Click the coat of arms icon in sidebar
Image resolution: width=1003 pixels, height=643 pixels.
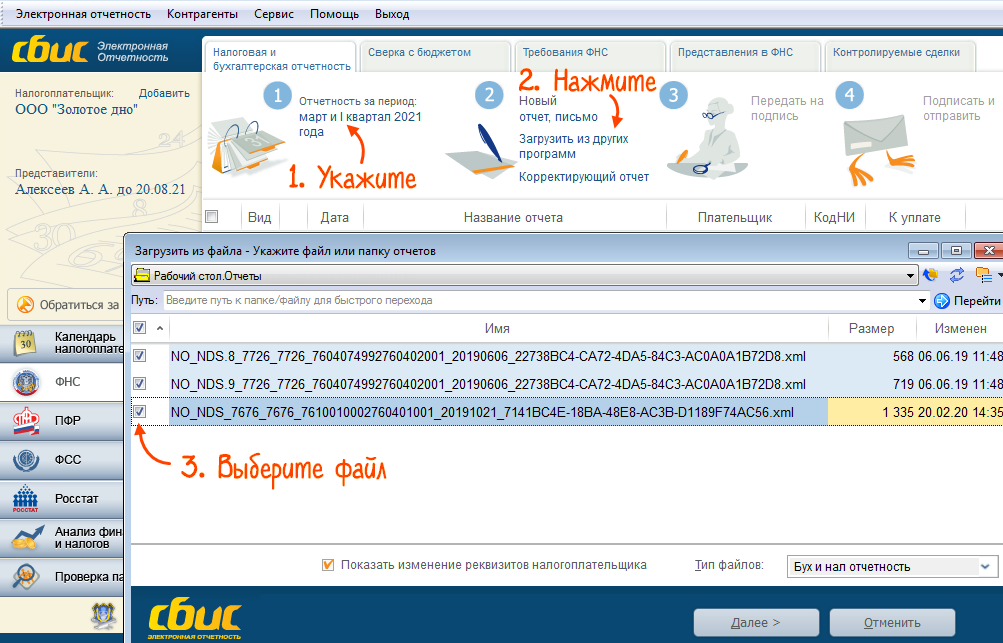(103, 615)
